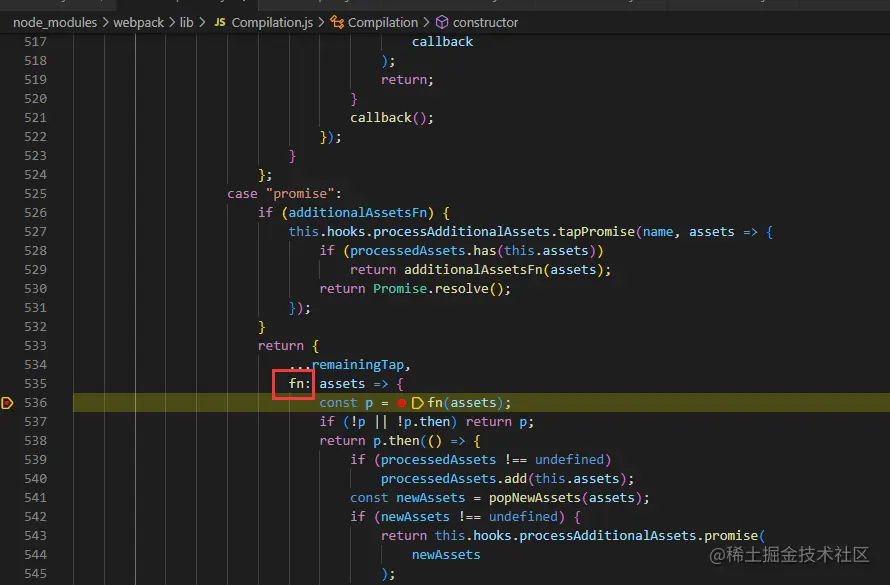Click const p on the highlighted line
890x585 pixels.
click(346, 403)
